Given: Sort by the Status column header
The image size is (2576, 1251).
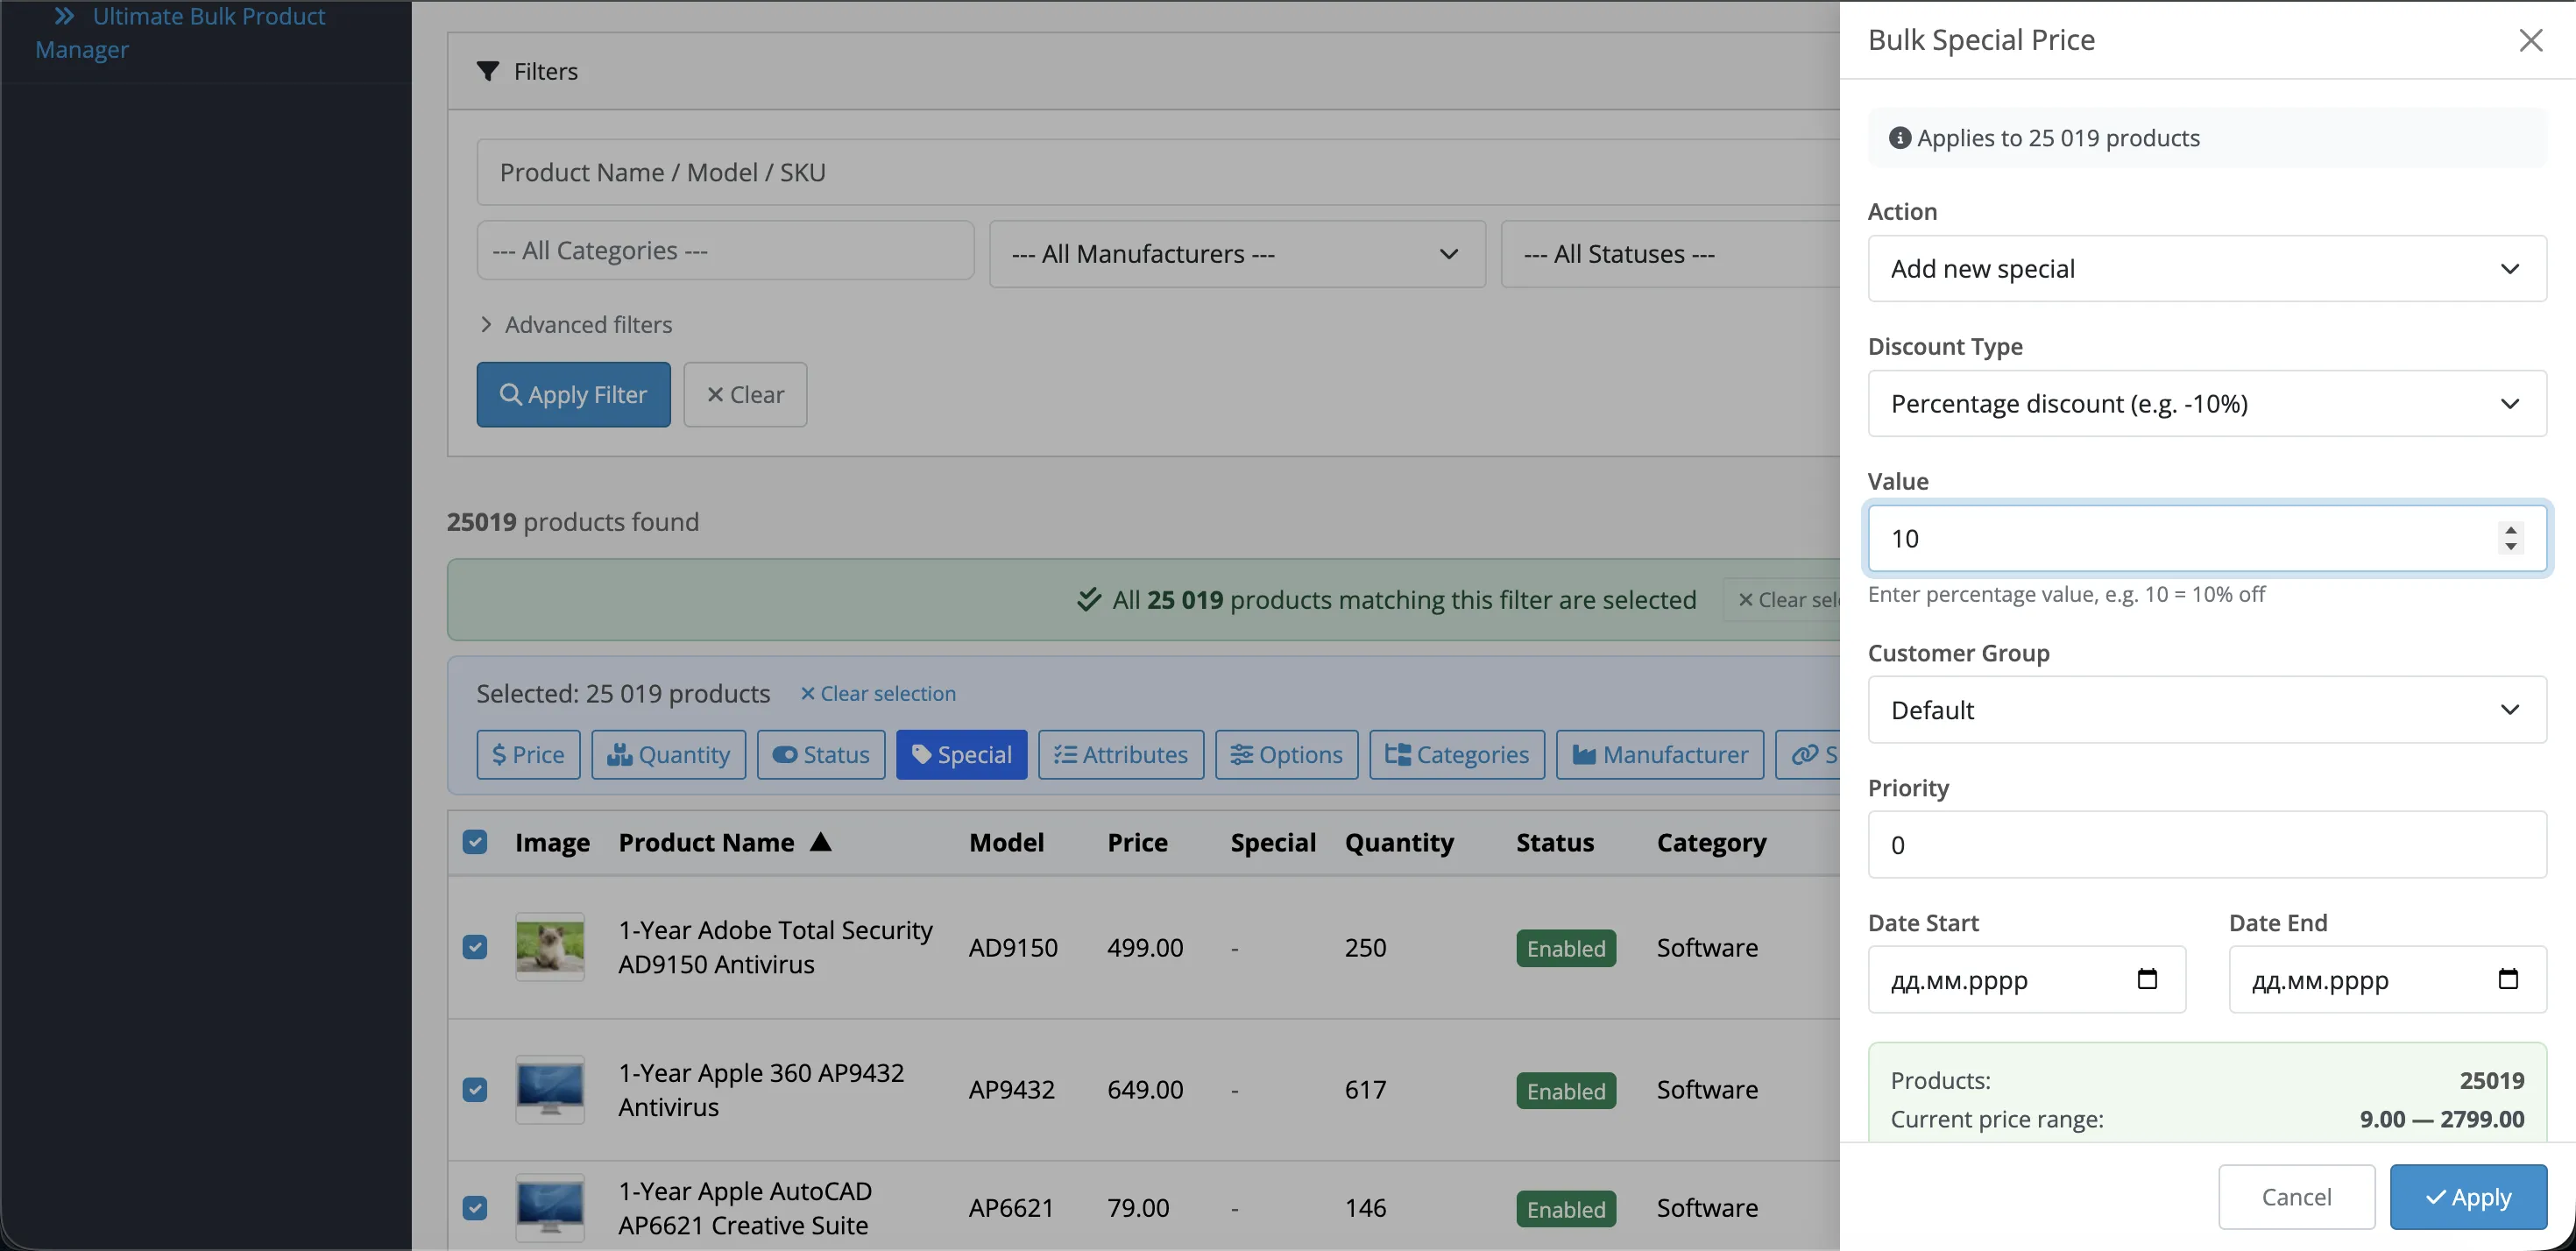Looking at the screenshot, I should [x=1555, y=842].
